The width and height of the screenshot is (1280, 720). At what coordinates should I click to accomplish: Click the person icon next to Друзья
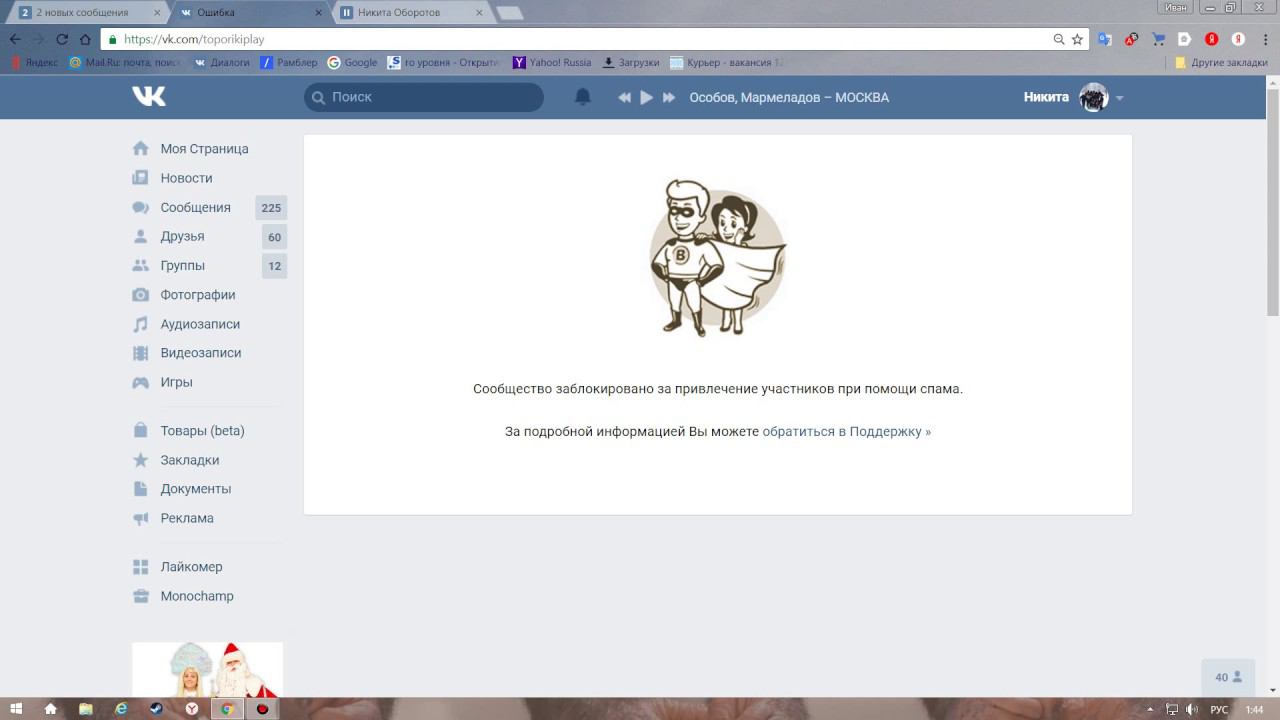point(141,236)
